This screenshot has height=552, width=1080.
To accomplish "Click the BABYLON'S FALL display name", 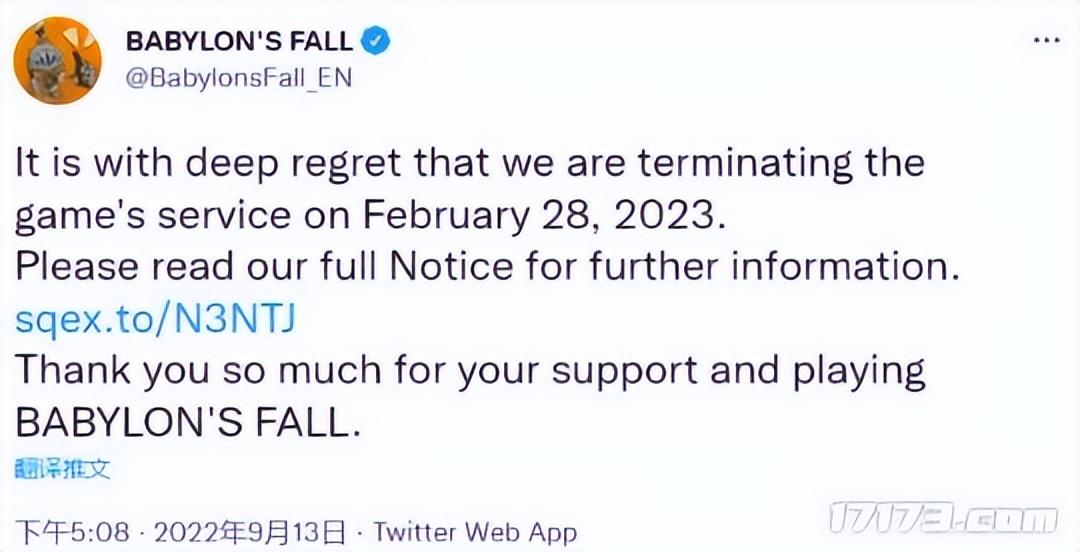I will tap(239, 41).
